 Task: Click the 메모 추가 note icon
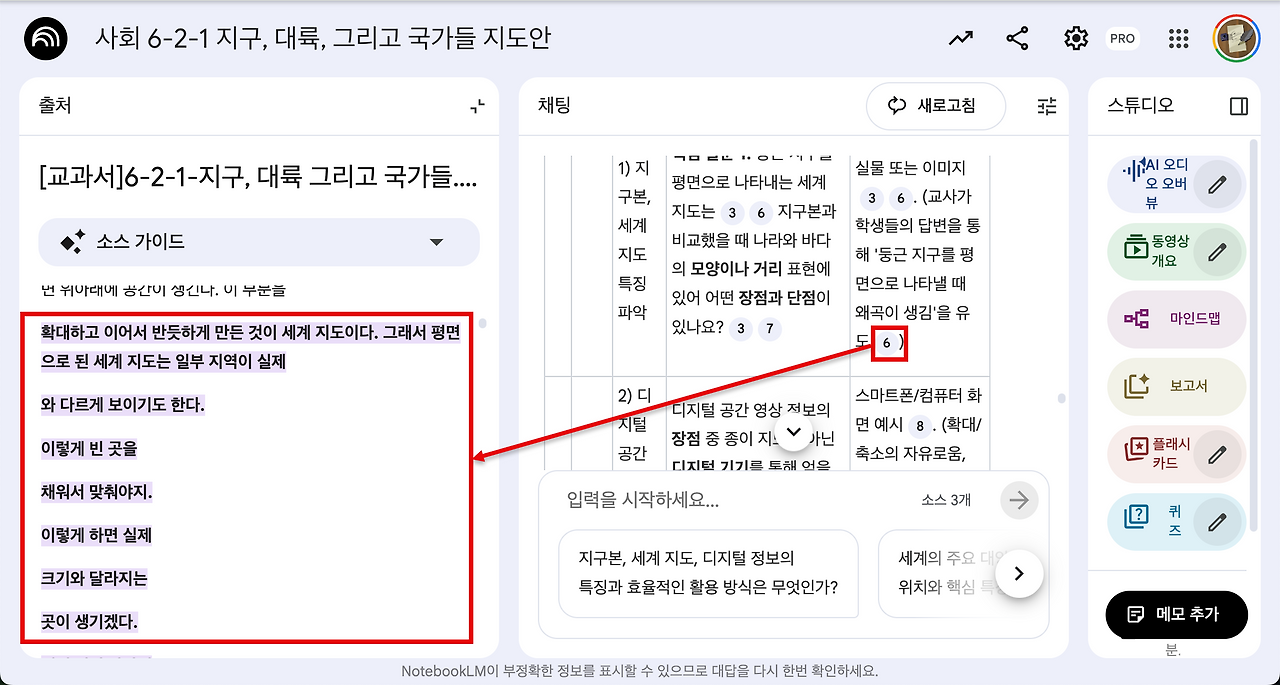point(1135,614)
